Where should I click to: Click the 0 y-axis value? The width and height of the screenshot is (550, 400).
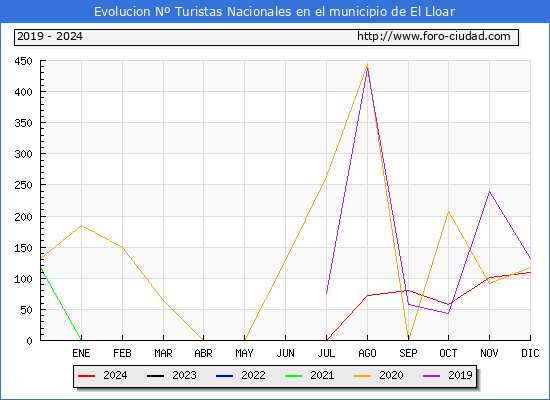[x=29, y=341]
